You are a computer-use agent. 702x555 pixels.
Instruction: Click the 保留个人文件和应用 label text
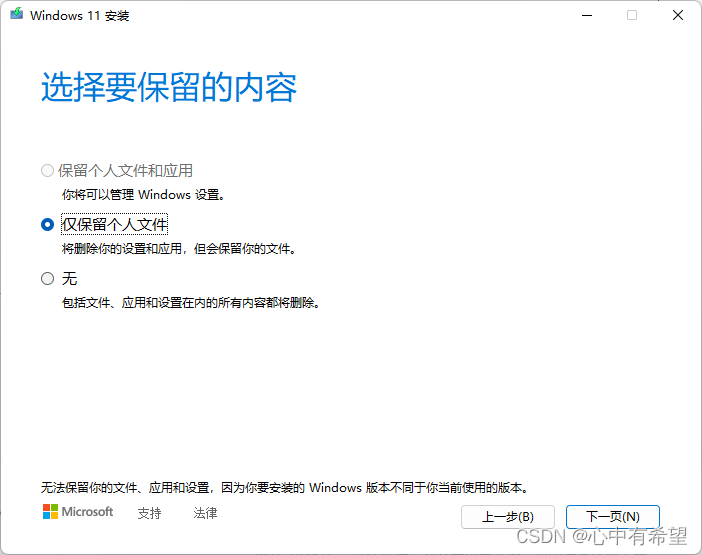pos(125,171)
